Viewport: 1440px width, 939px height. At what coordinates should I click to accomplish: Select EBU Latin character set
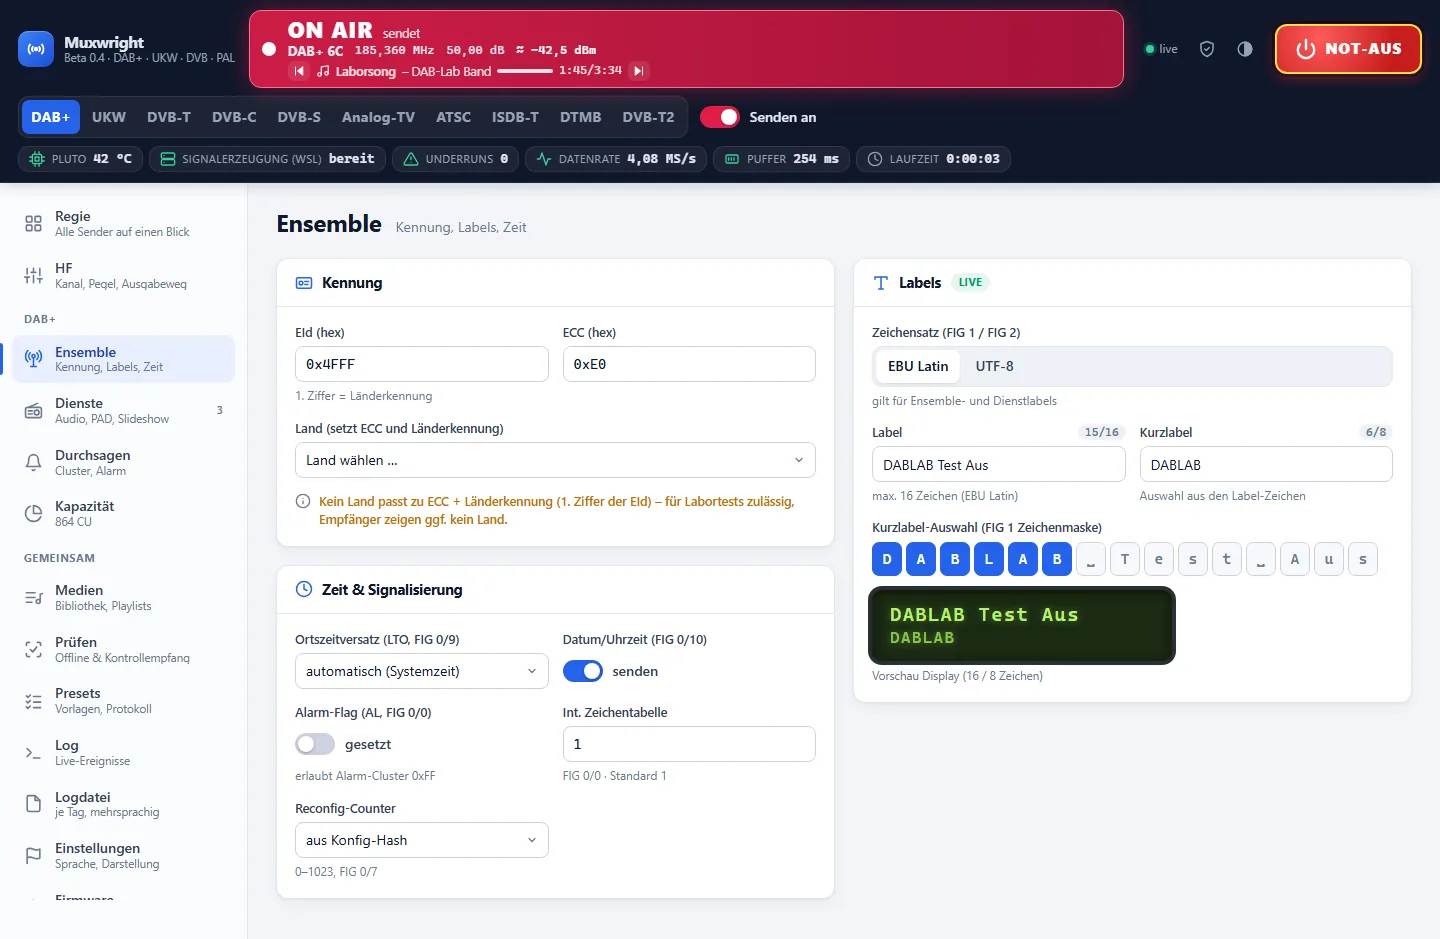pos(918,366)
